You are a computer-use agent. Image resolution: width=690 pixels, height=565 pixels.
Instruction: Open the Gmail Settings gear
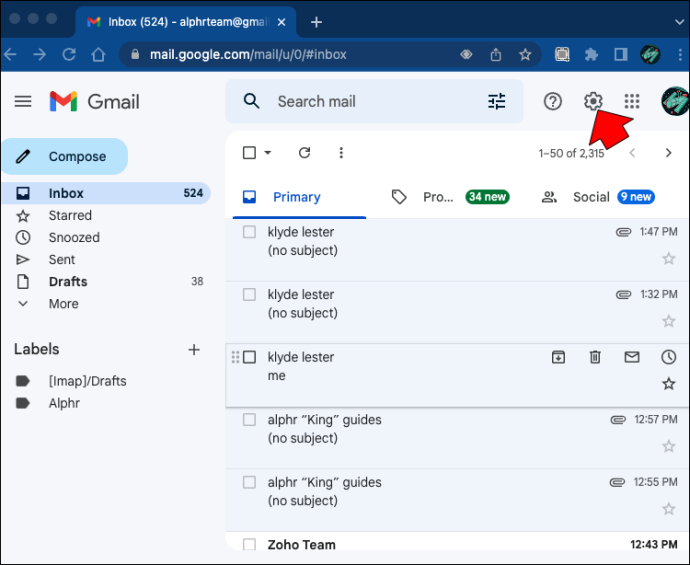pyautogui.click(x=593, y=102)
